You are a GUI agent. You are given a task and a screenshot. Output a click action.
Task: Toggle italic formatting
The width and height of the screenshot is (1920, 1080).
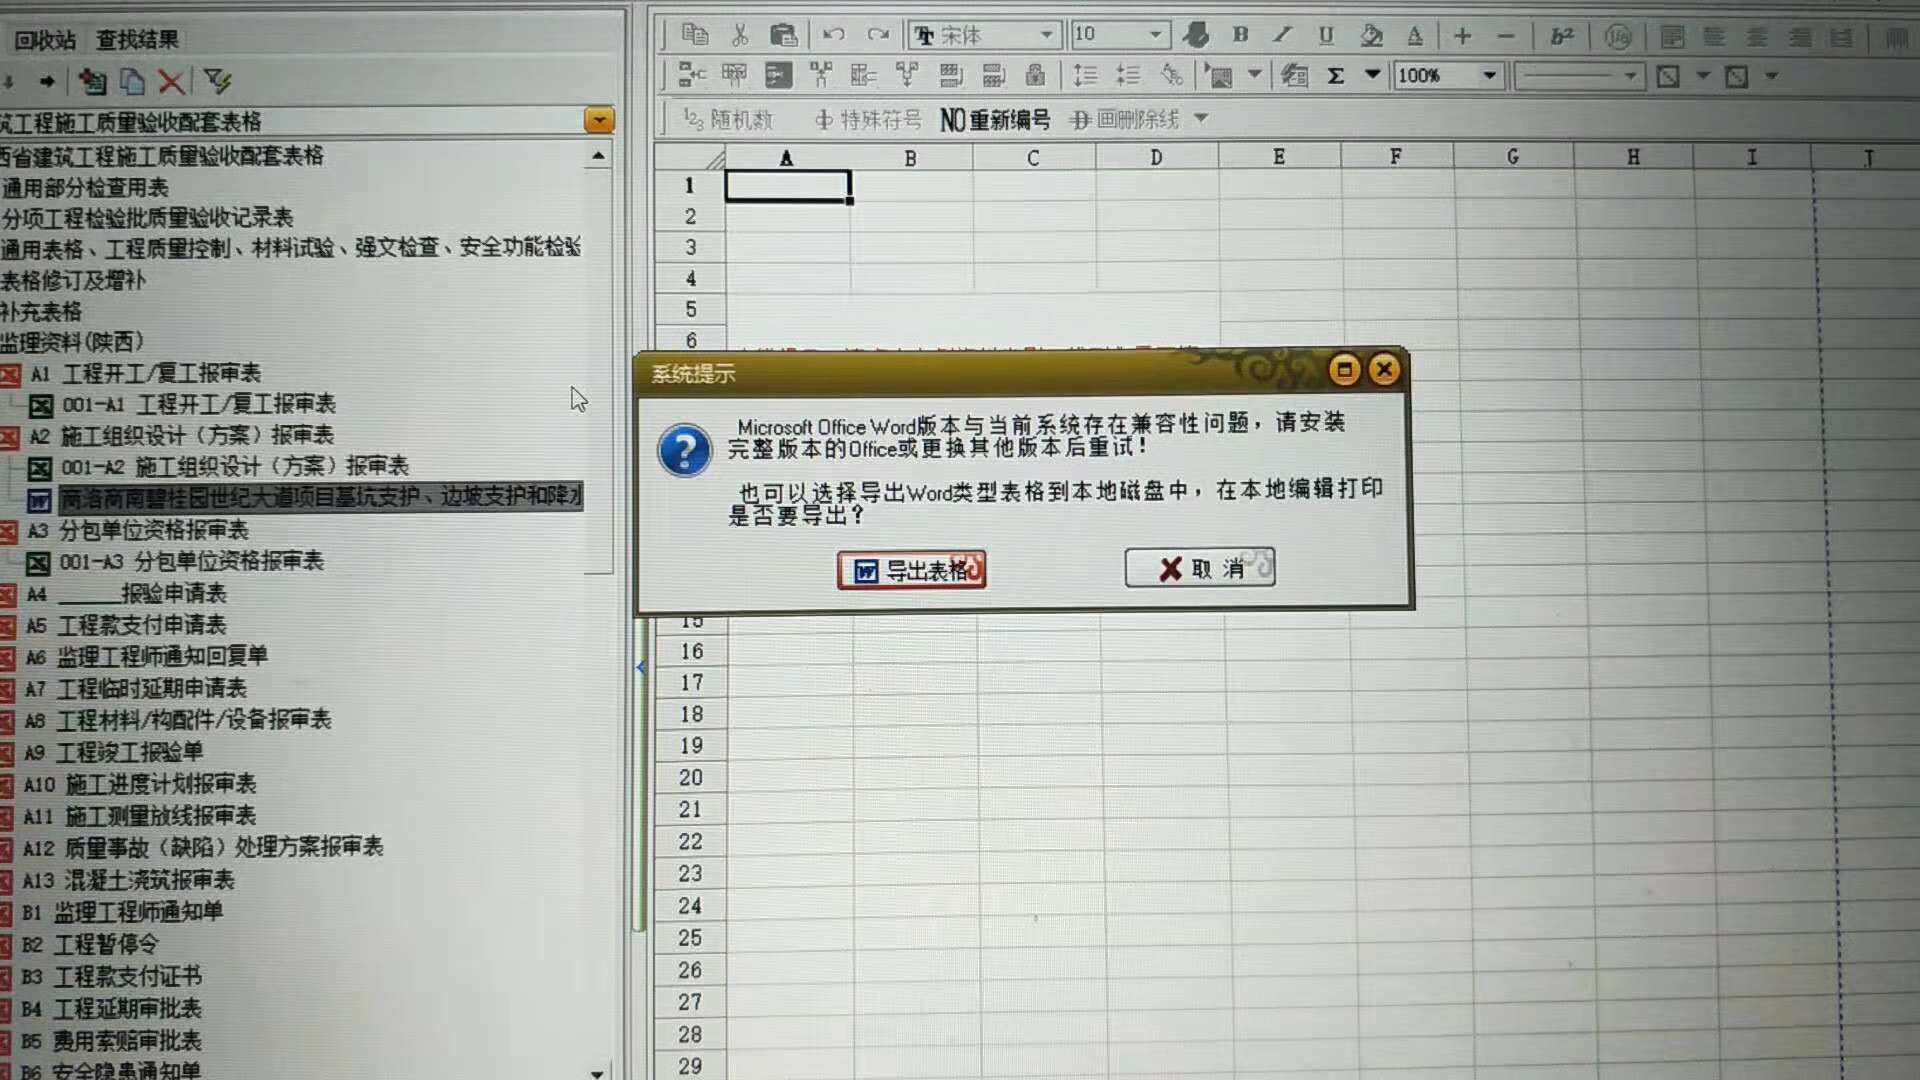pos(1282,35)
